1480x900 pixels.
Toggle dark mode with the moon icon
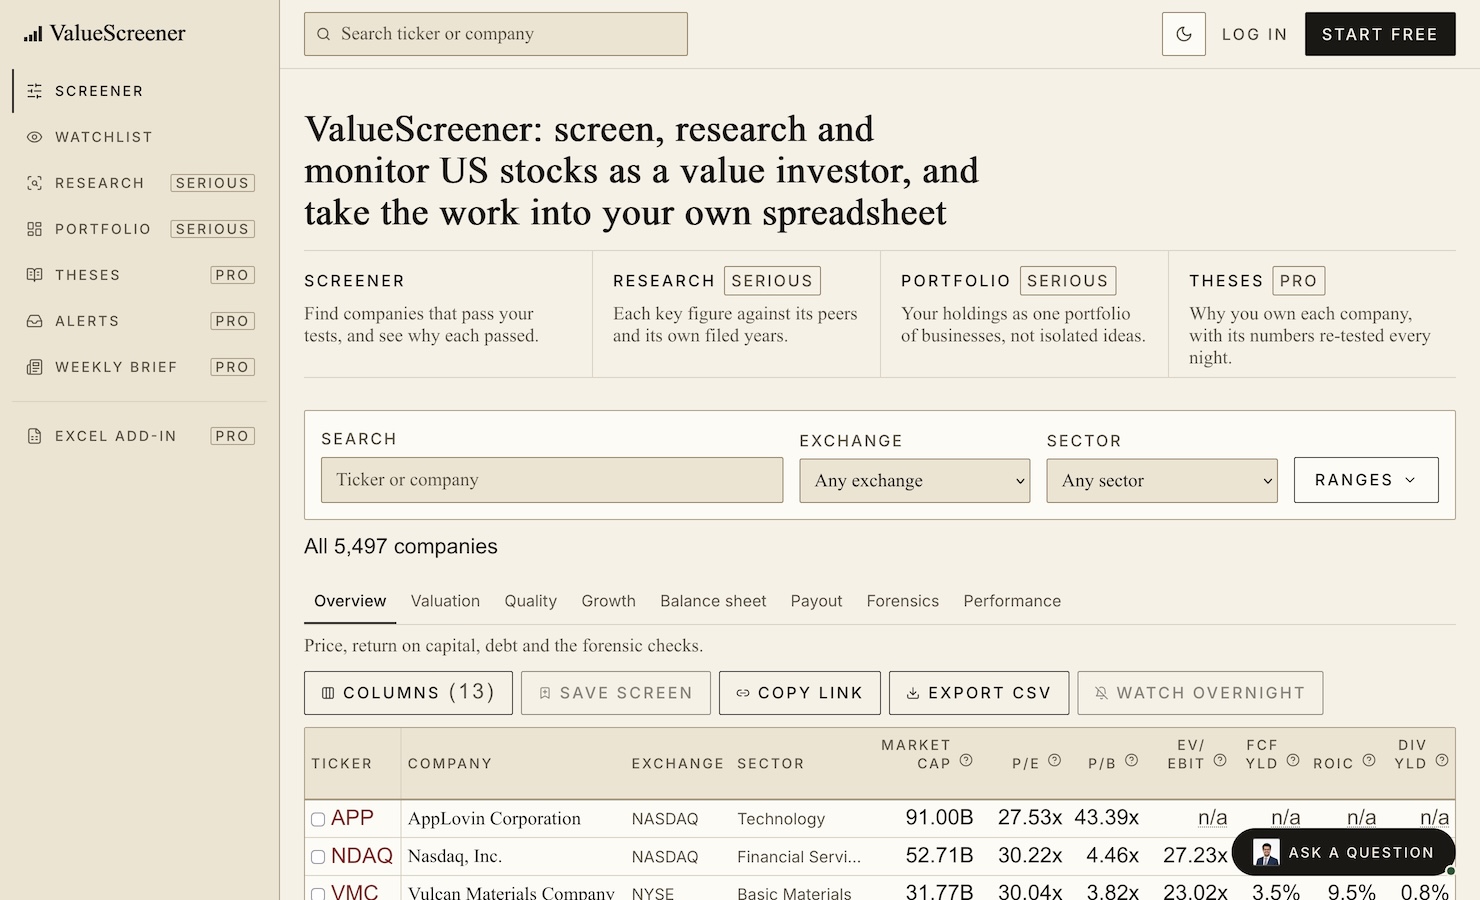[x=1184, y=34]
